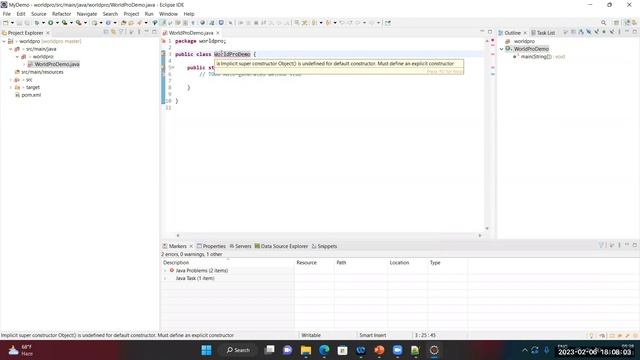
Task: Toggle Hide Non-Public Members in Outline
Action: 604,32
